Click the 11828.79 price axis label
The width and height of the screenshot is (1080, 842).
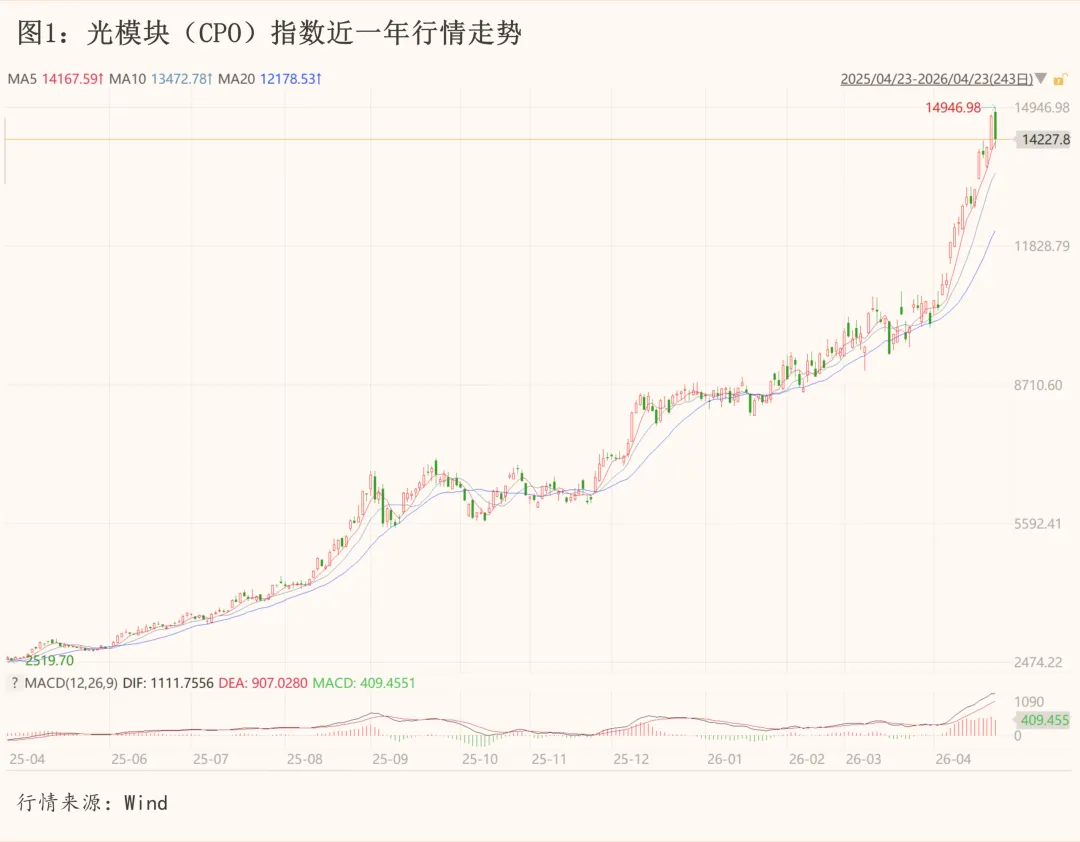(1042, 246)
